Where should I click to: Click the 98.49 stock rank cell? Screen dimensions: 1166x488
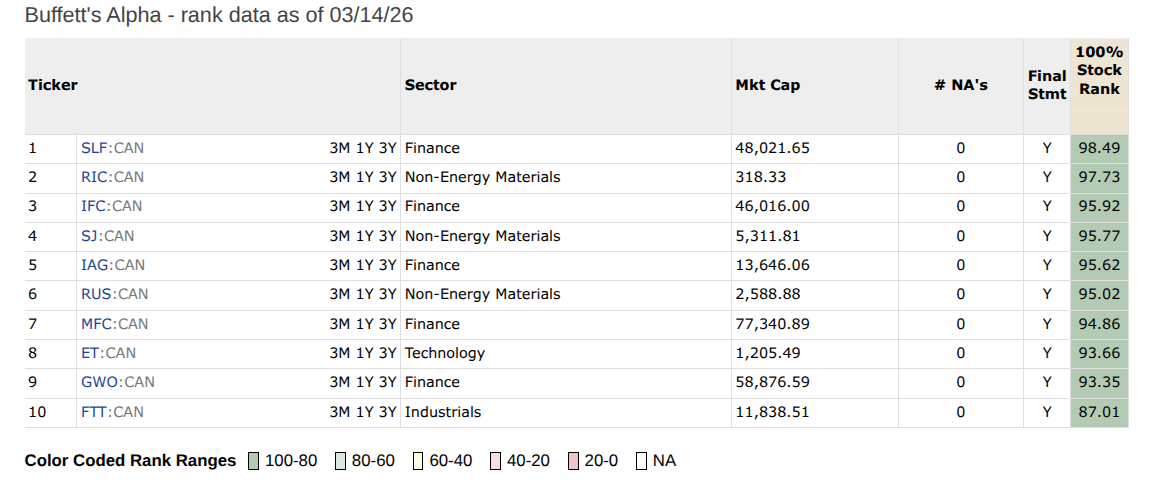click(1099, 148)
